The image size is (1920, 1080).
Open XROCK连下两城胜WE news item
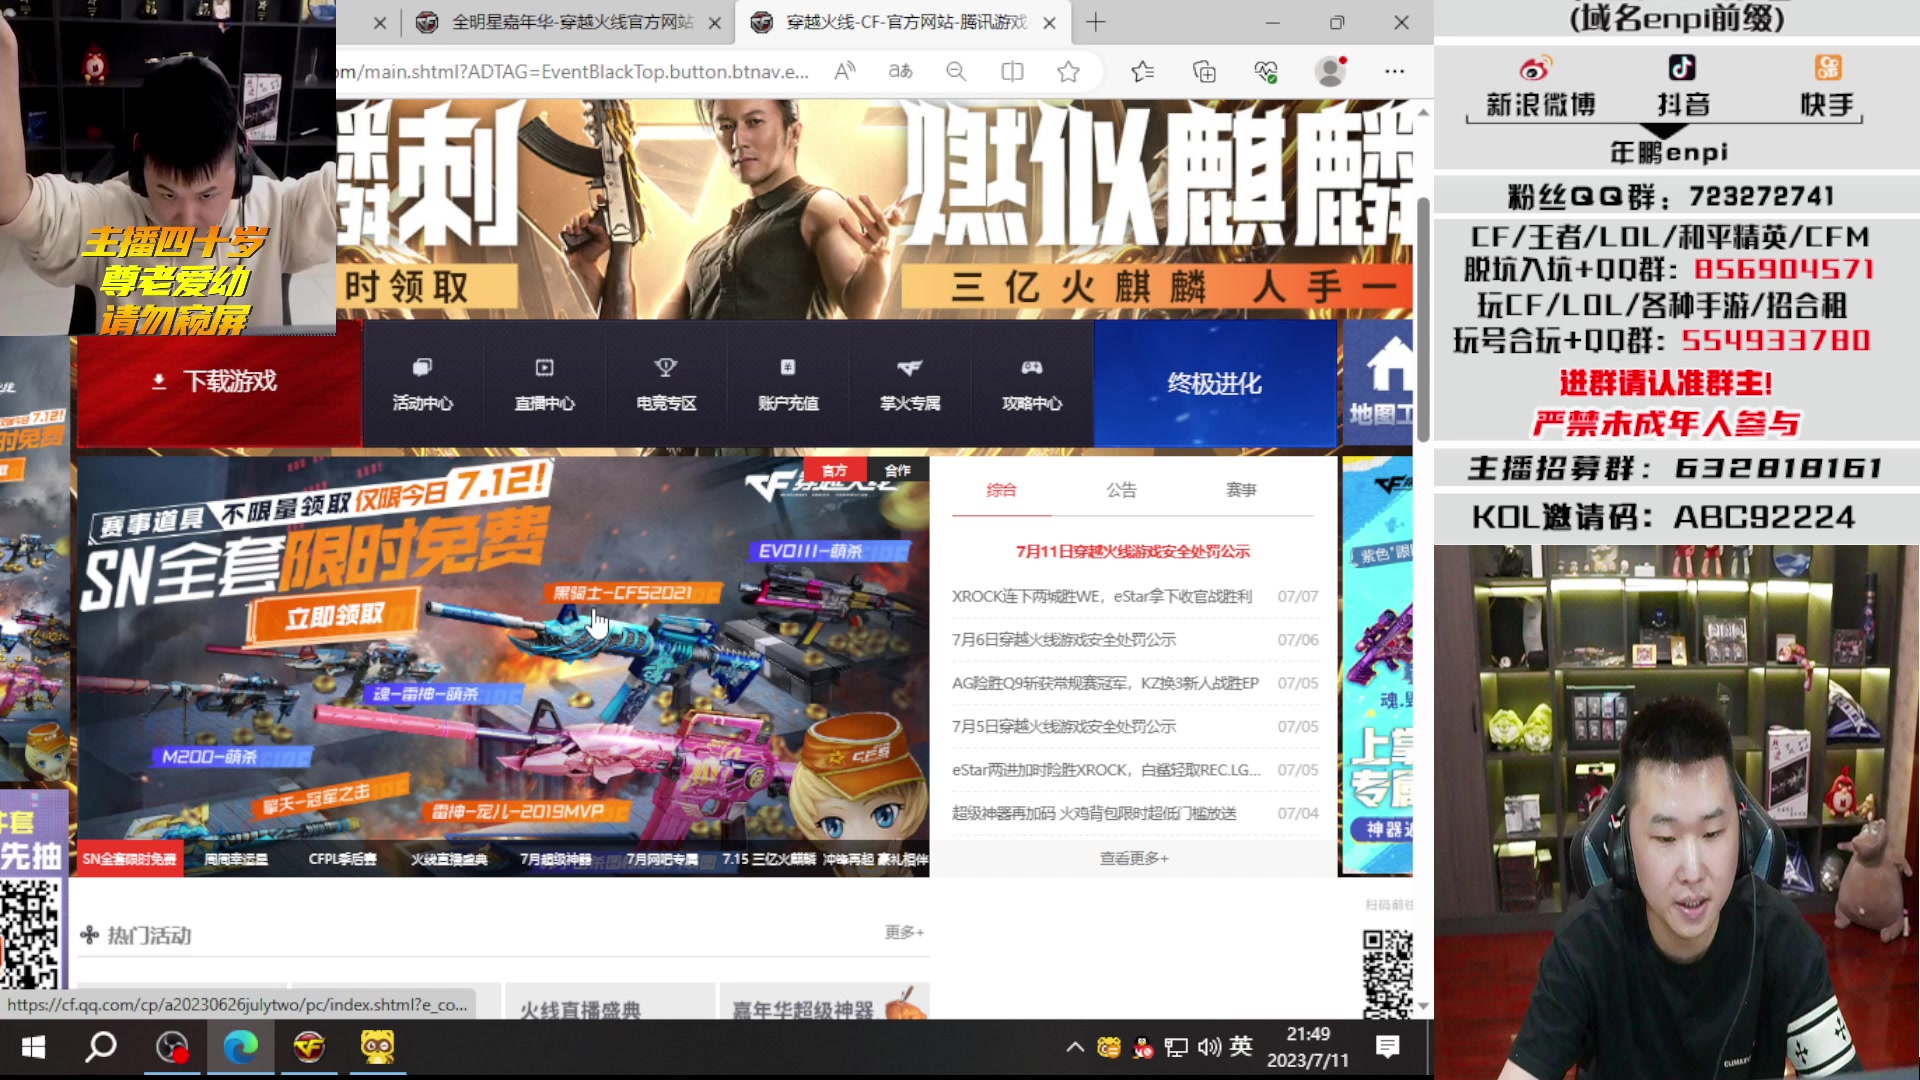1101,596
